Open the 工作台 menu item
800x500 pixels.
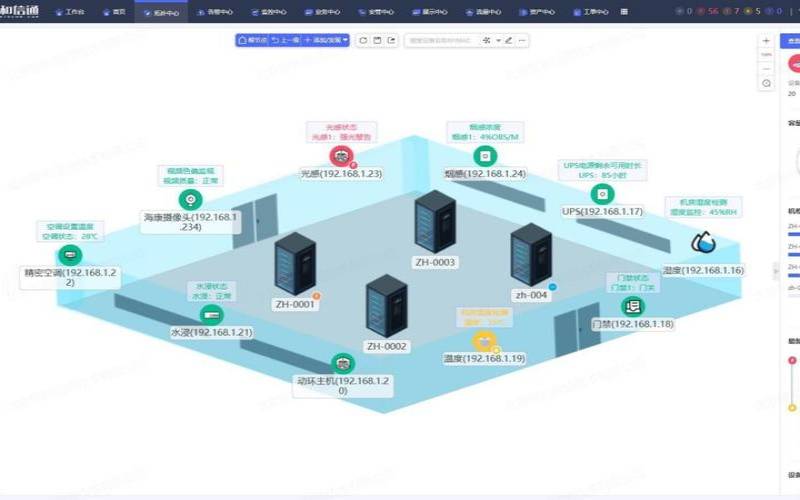(70, 12)
